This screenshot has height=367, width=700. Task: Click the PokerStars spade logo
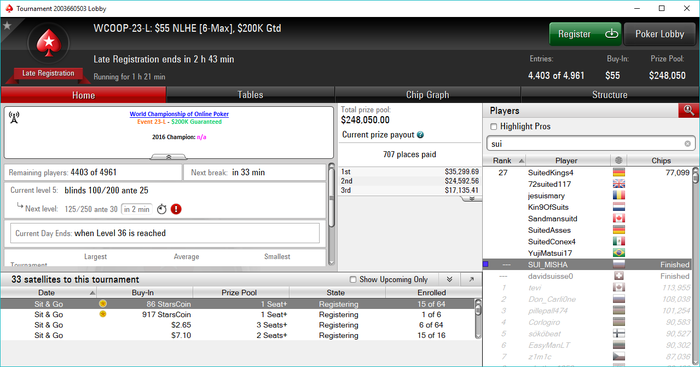49,43
